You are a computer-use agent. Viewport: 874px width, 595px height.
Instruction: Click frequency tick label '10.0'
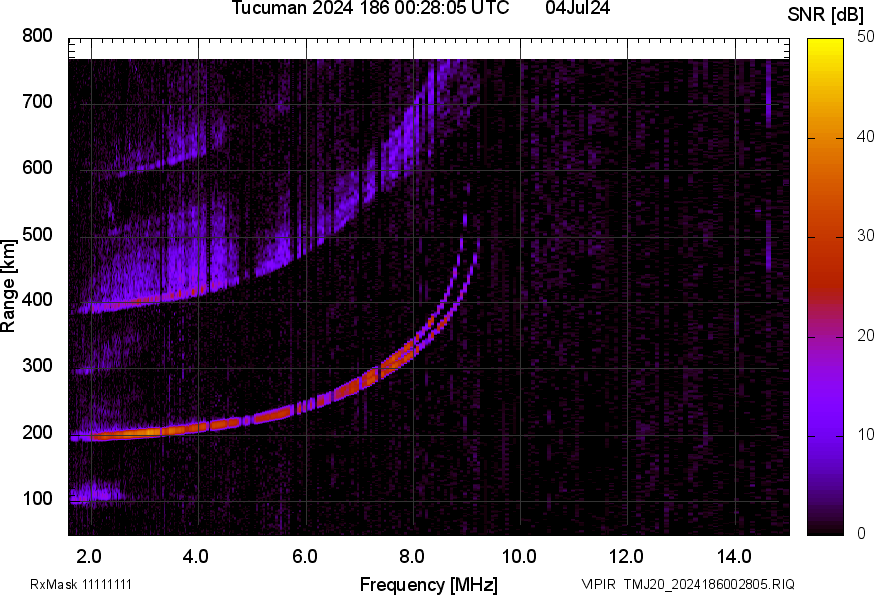pyautogui.click(x=519, y=556)
